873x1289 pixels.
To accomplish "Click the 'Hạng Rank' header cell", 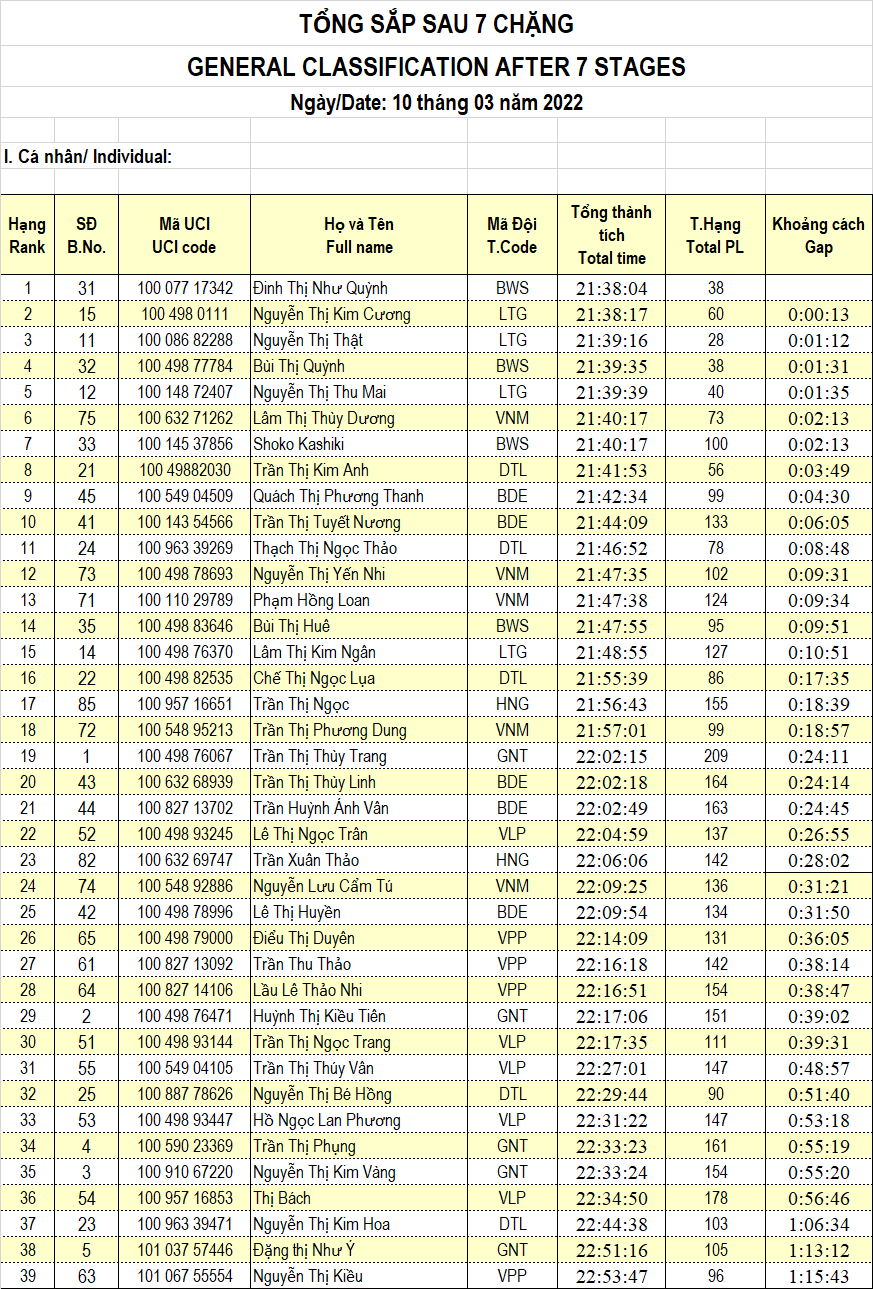I will [27, 235].
